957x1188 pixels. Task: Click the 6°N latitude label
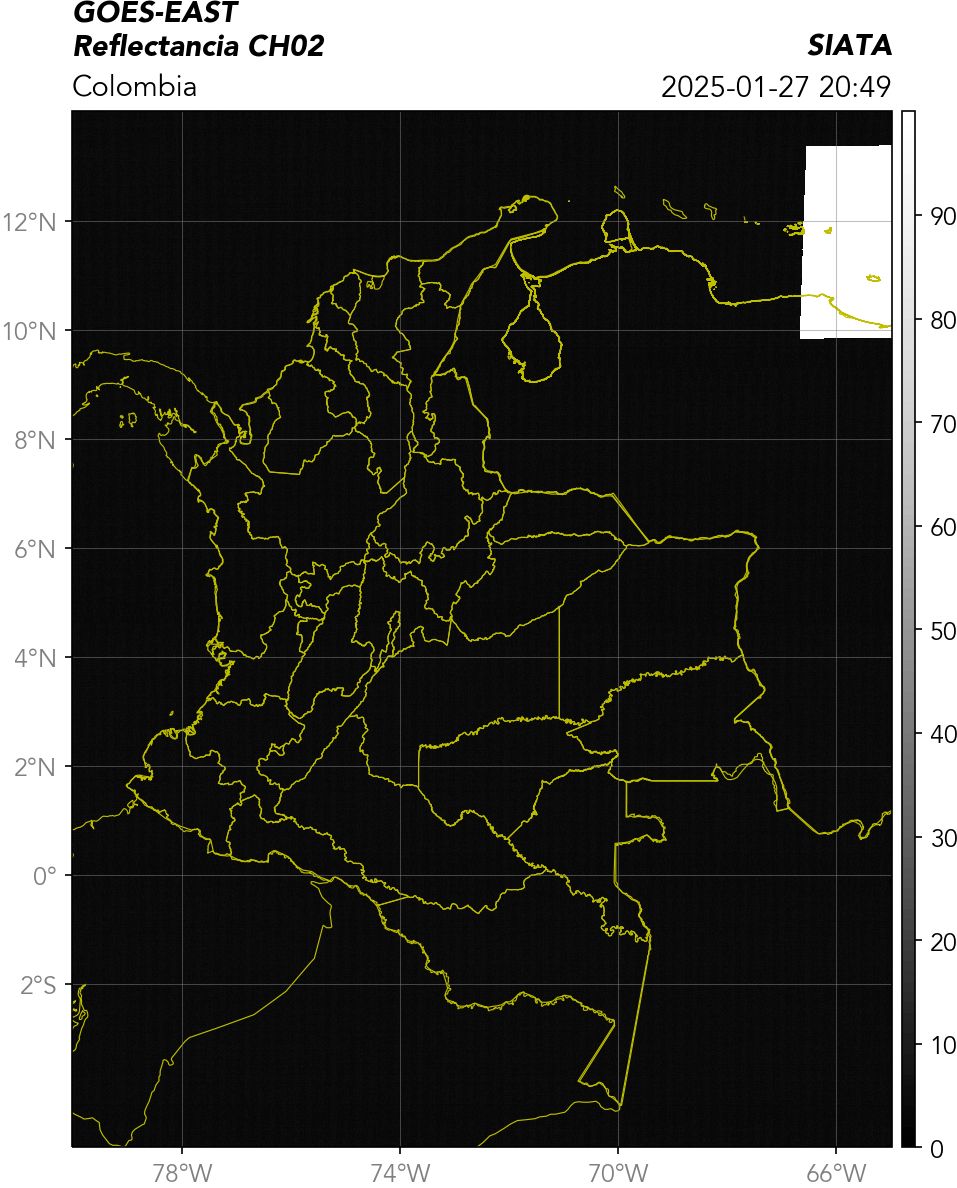(x=35, y=549)
